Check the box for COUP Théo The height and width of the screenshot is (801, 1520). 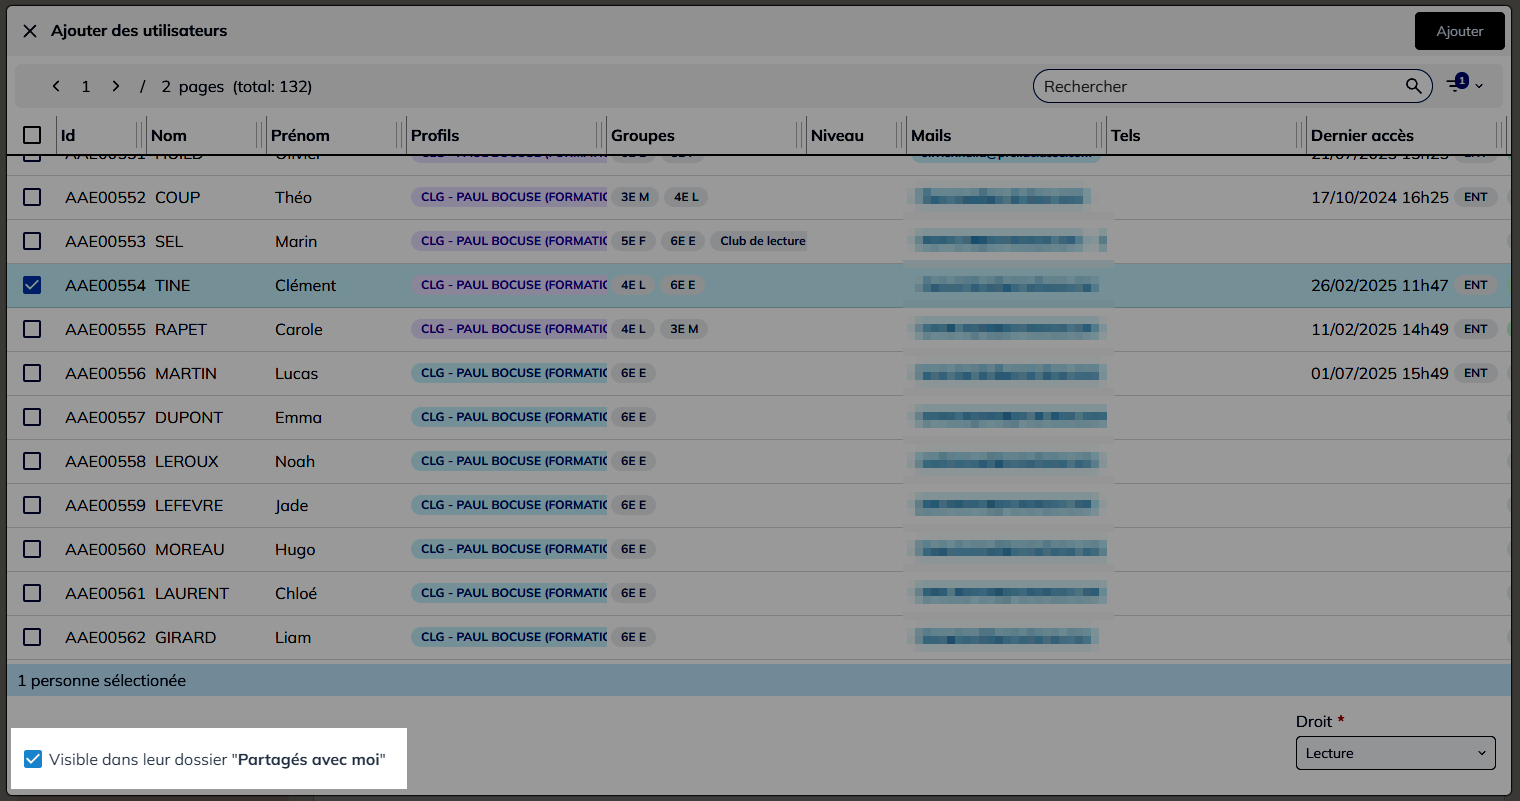(x=32, y=197)
